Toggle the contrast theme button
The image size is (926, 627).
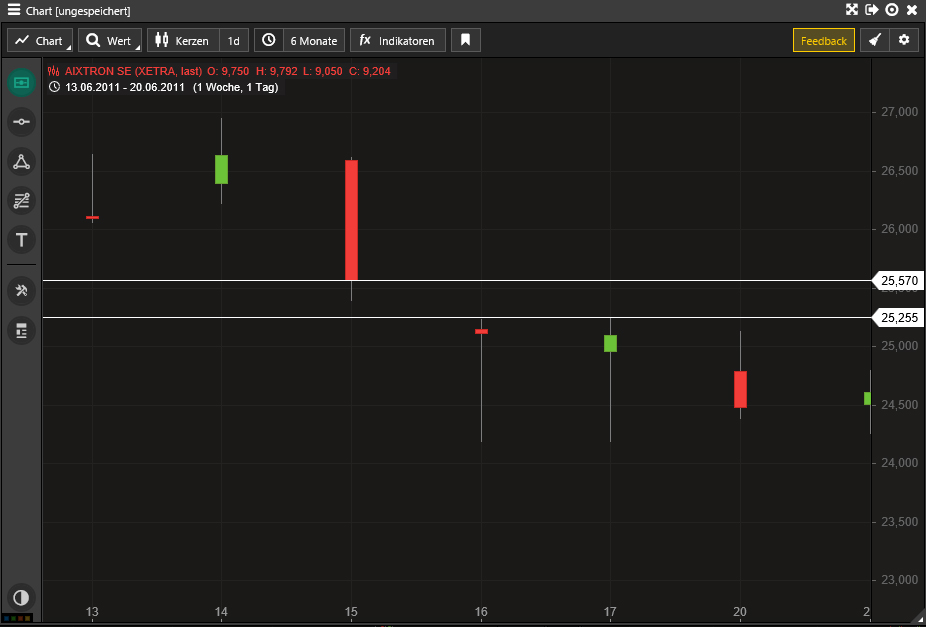point(21,597)
